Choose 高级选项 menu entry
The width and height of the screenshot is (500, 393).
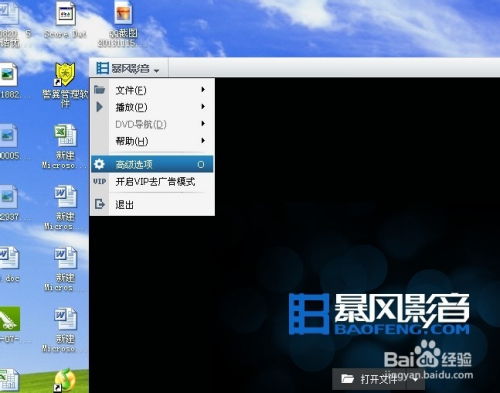coord(152,164)
